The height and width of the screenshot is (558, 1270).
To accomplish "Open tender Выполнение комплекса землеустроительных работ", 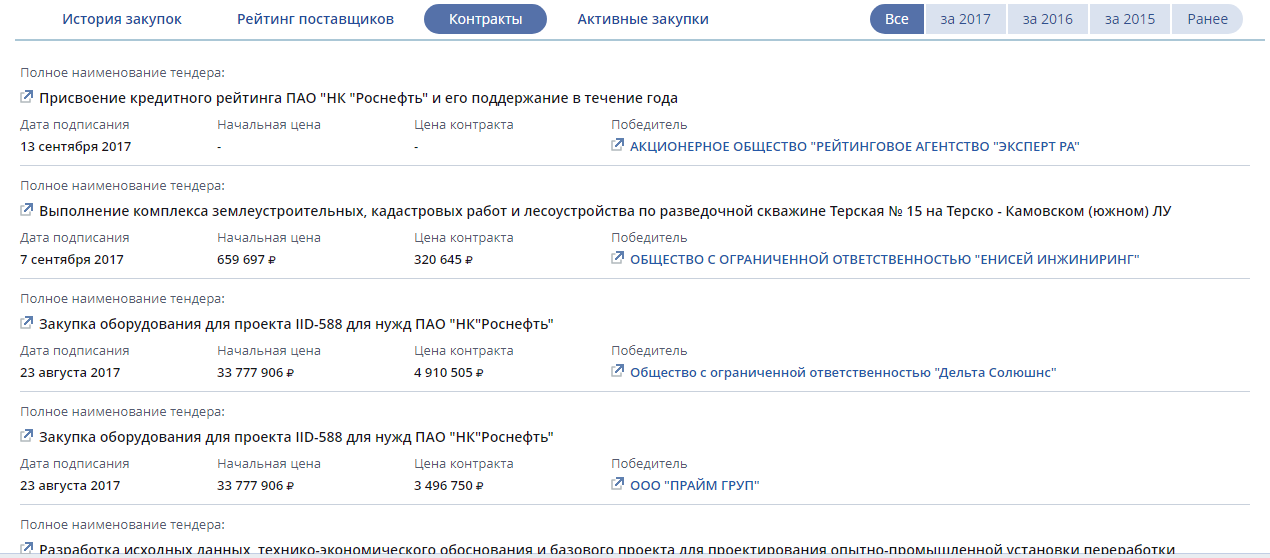I will [605, 211].
